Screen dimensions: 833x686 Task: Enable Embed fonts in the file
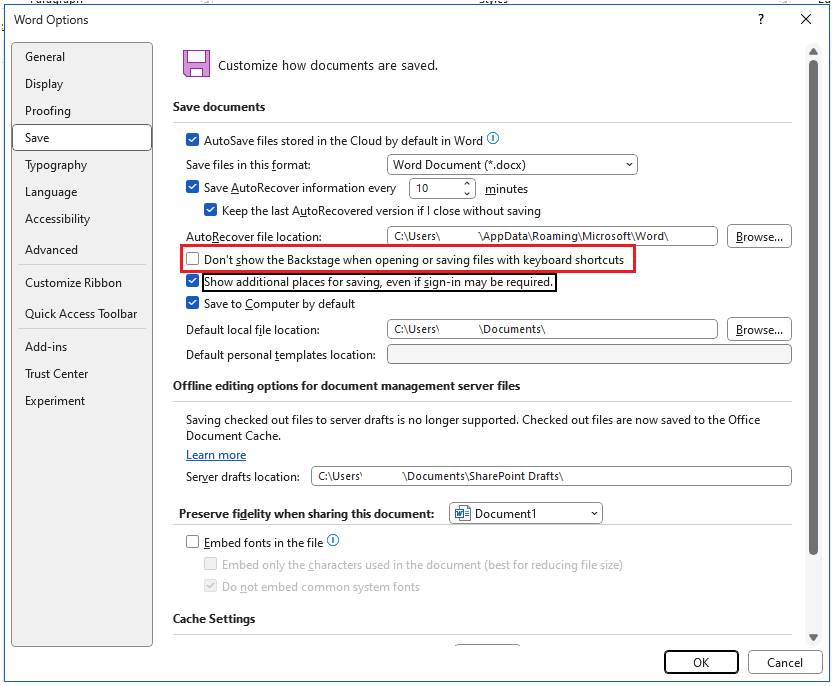(x=192, y=542)
